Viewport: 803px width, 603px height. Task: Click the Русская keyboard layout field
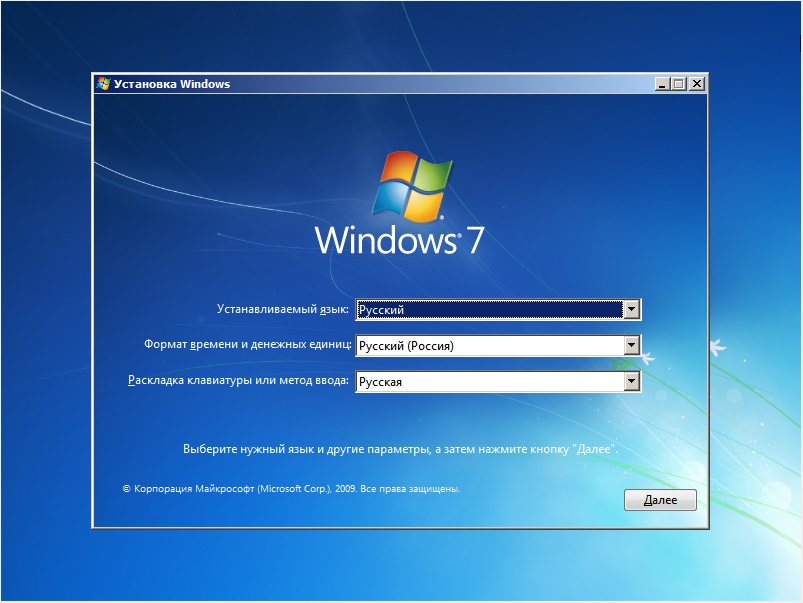coord(488,381)
